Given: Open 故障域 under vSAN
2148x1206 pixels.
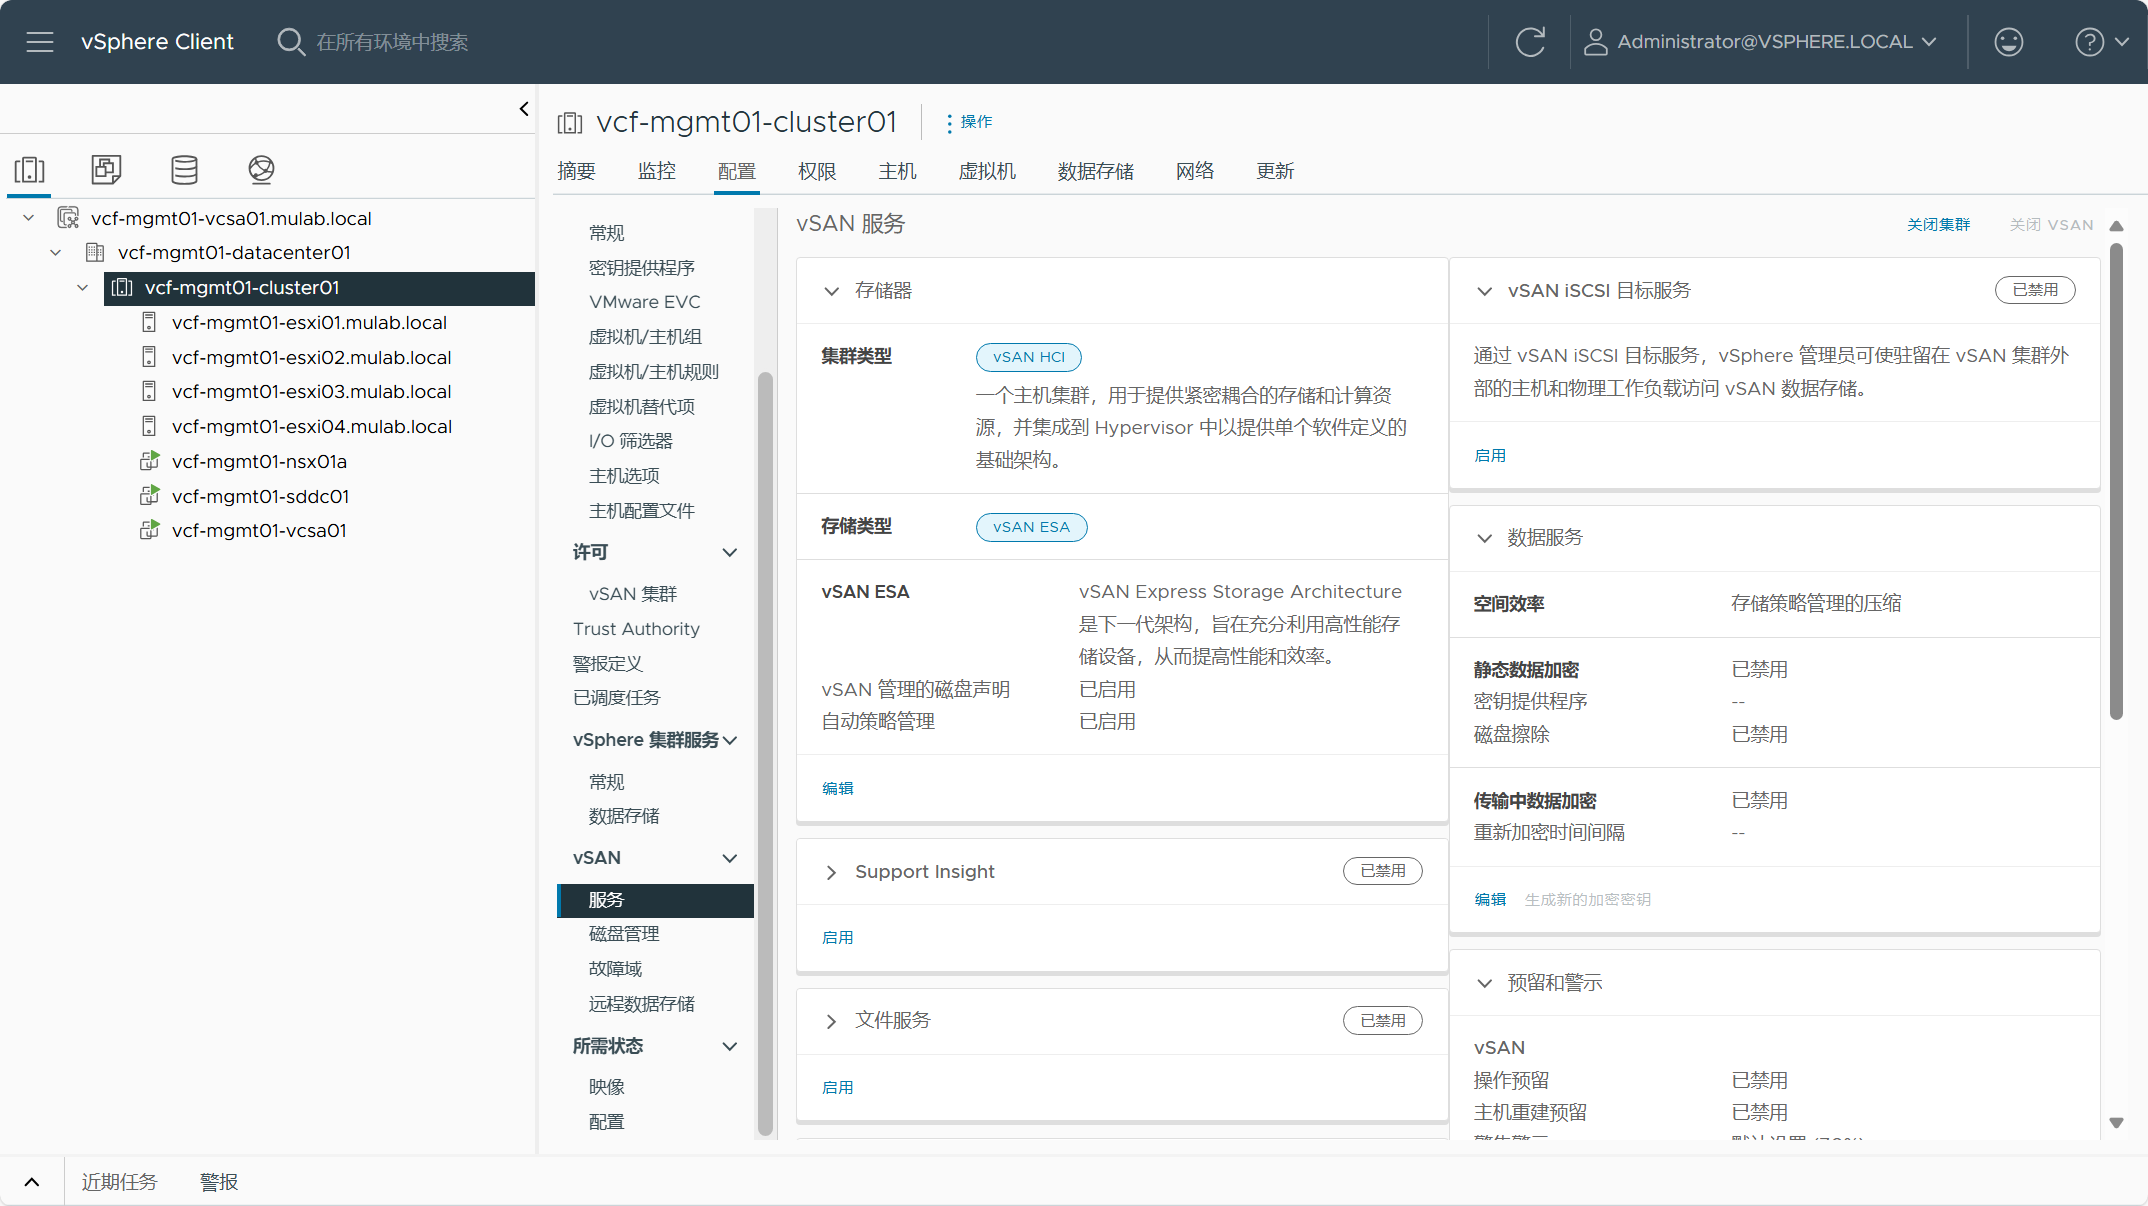Looking at the screenshot, I should [615, 968].
